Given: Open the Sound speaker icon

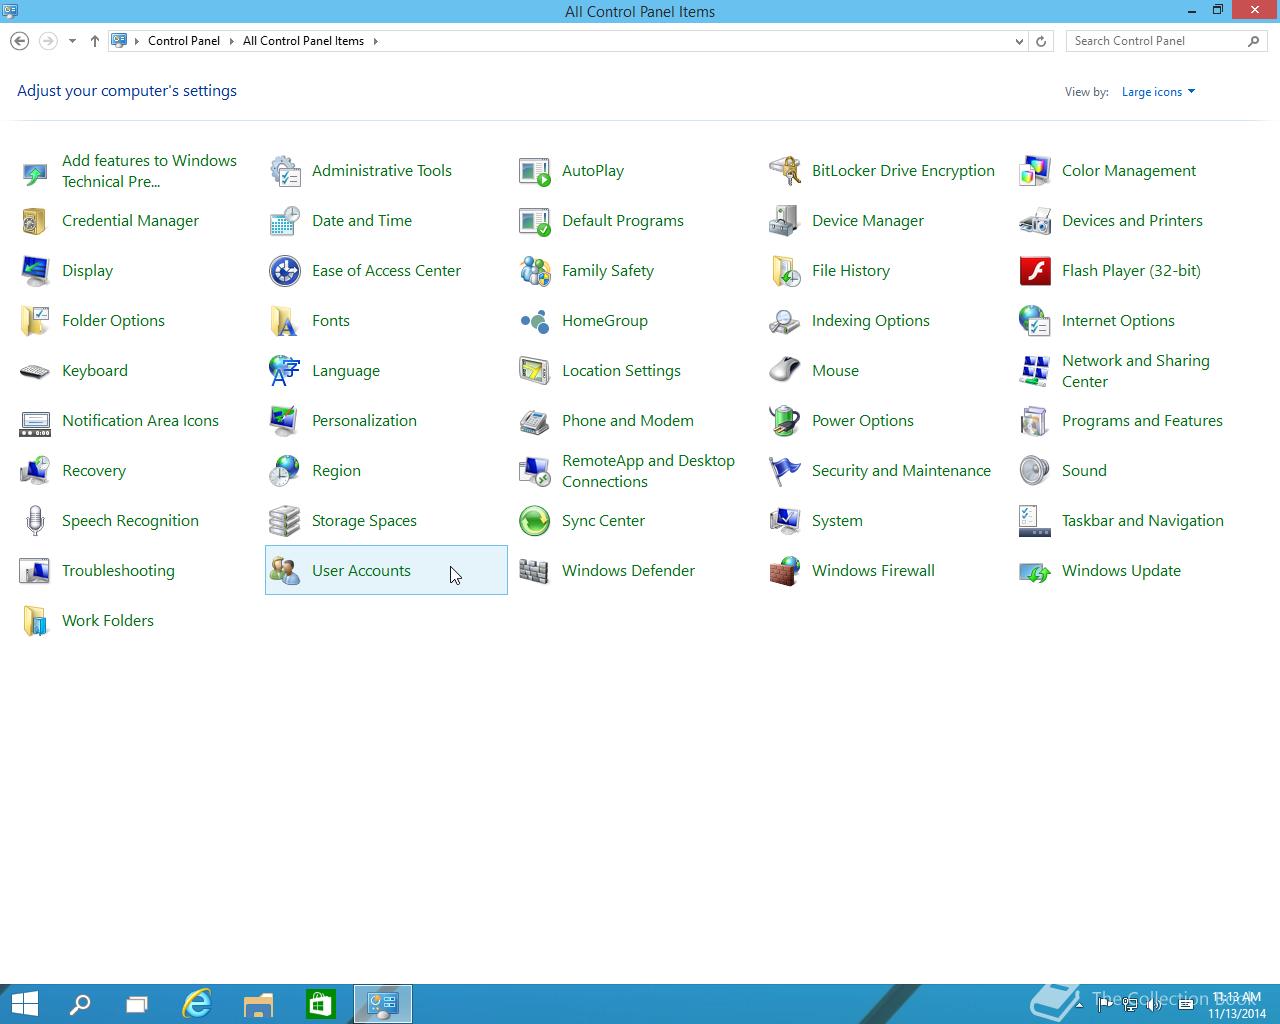Looking at the screenshot, I should pyautogui.click(x=1035, y=471).
